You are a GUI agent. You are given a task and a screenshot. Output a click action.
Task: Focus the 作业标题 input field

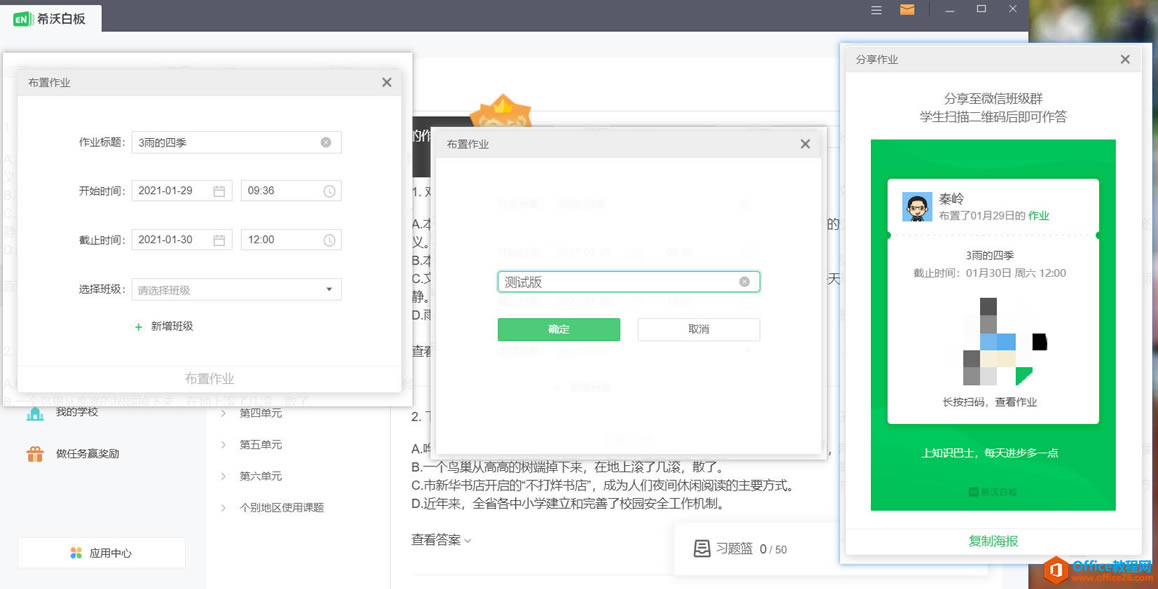[x=236, y=142]
